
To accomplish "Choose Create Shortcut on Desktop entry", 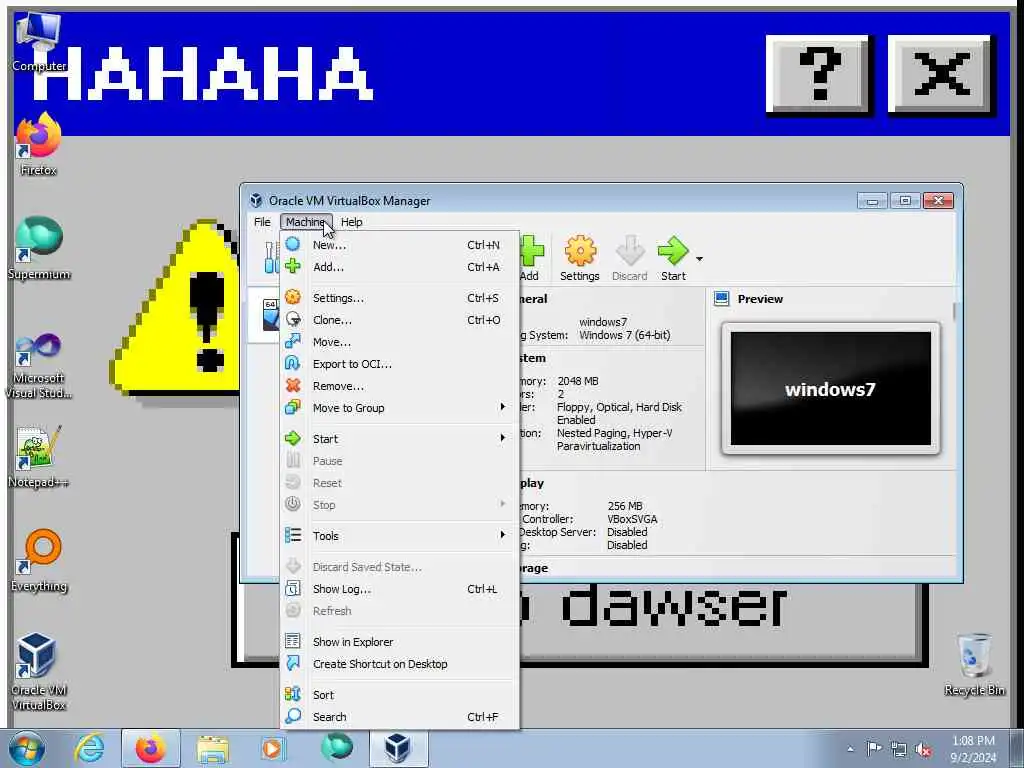I will click(x=400, y=664).
